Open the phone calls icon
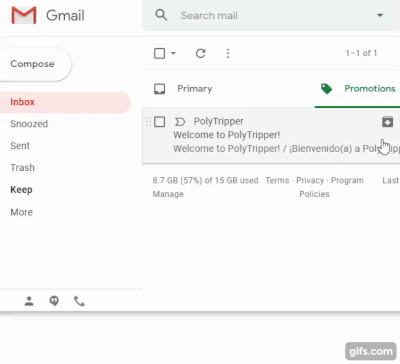The width and height of the screenshot is (400, 364). click(x=79, y=301)
